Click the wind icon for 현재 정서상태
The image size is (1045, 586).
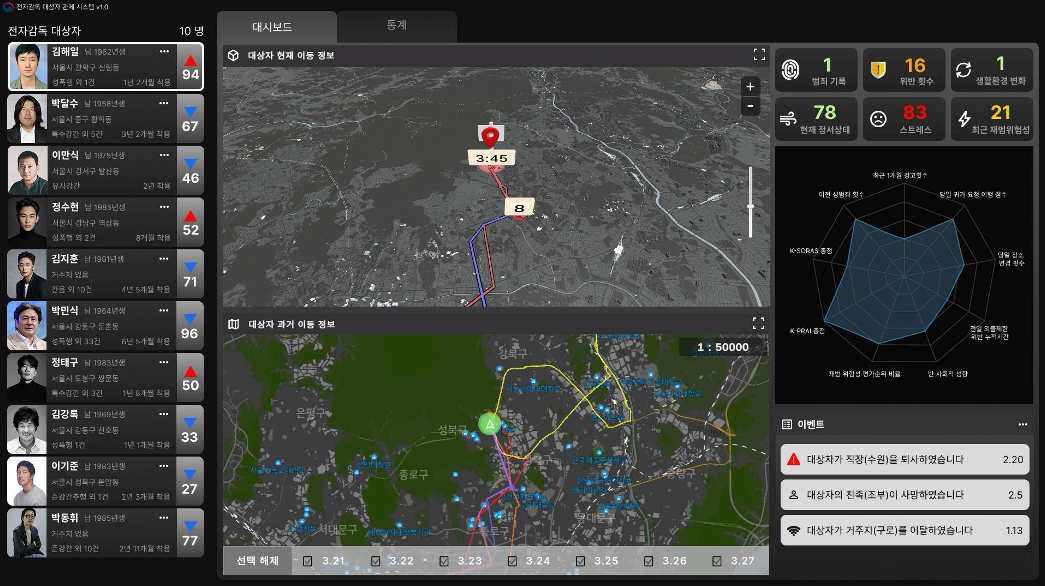tap(790, 118)
